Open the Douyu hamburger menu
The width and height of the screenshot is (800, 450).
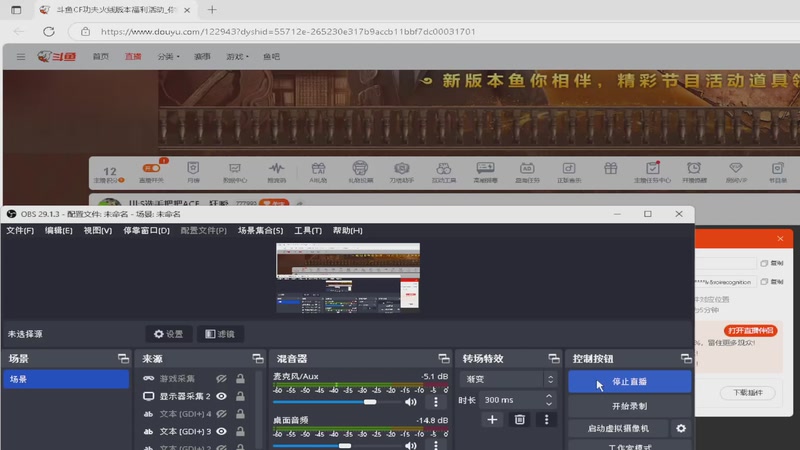[x=20, y=57]
